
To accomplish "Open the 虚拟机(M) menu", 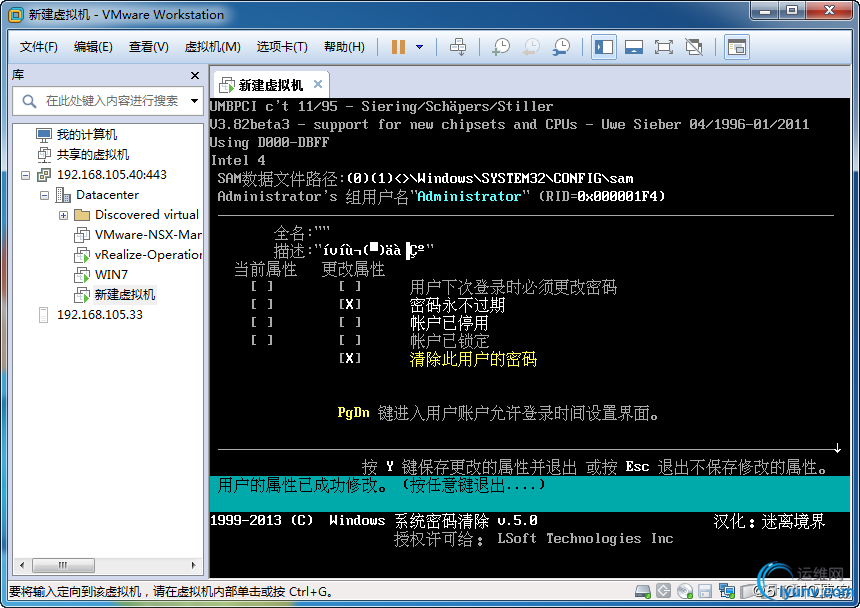I will pos(212,47).
